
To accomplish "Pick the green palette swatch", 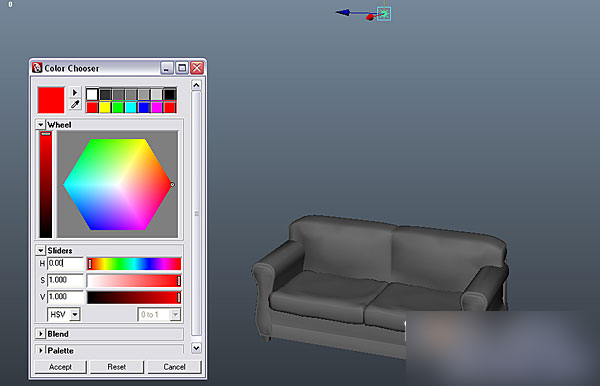I will click(118, 107).
